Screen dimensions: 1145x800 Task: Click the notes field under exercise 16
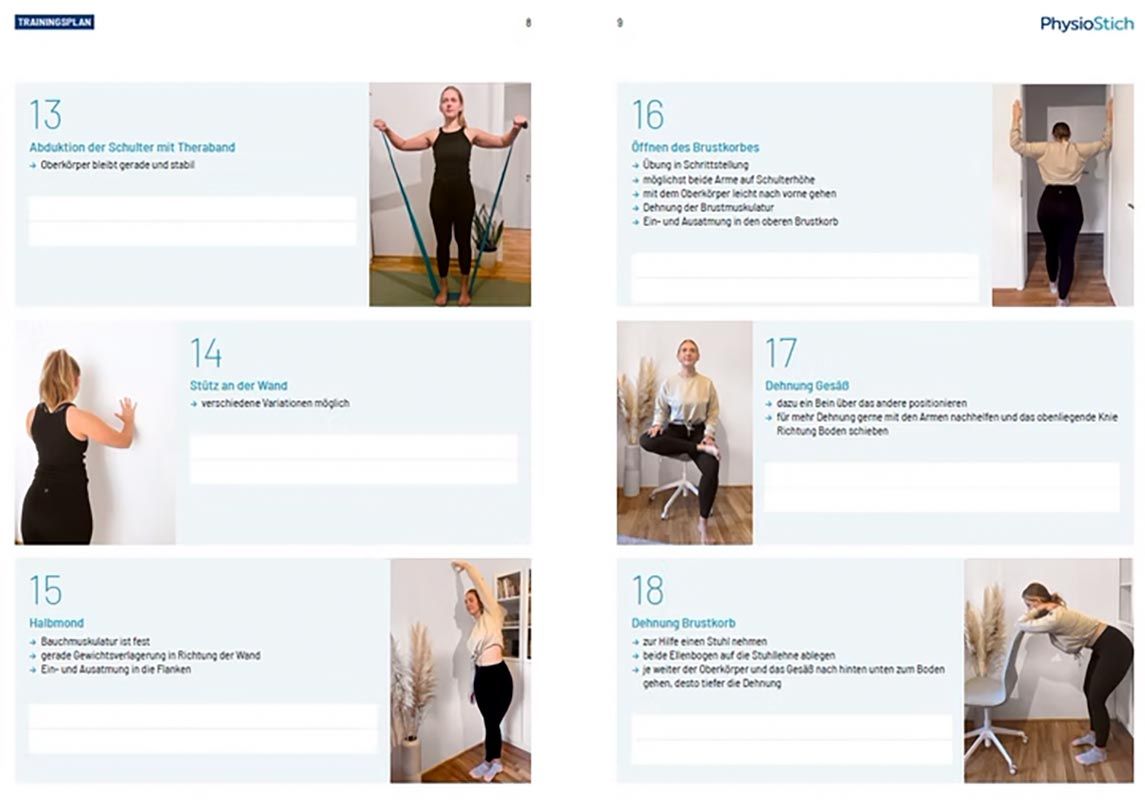(805, 277)
